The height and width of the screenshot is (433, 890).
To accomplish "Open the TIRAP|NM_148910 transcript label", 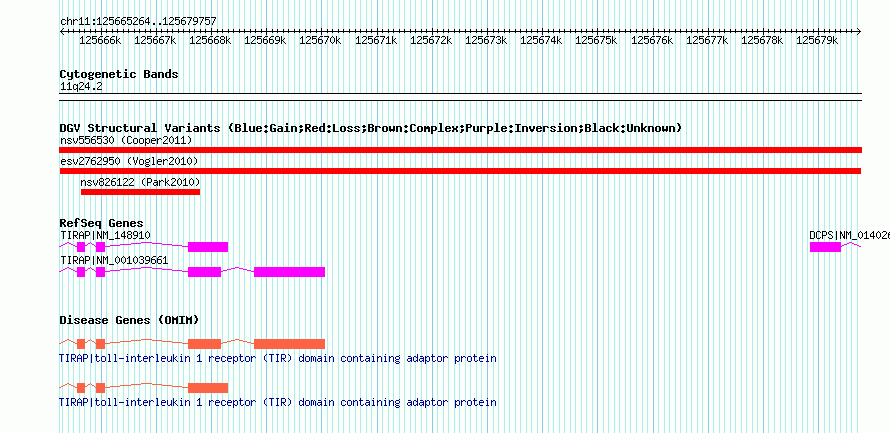I will [x=106, y=235].
